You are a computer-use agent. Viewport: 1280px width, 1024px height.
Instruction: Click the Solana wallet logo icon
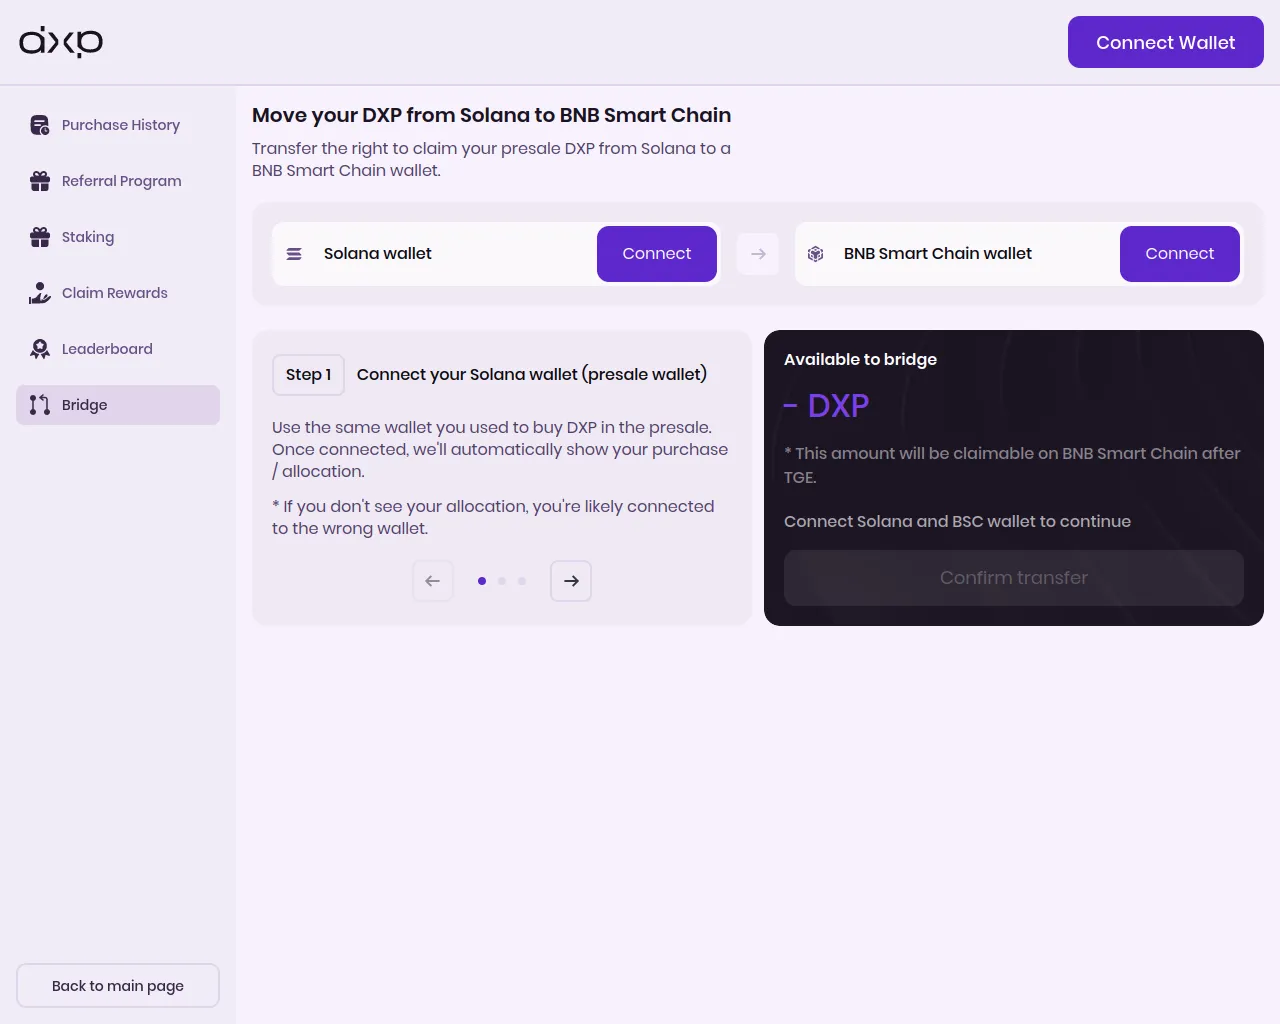(x=294, y=254)
